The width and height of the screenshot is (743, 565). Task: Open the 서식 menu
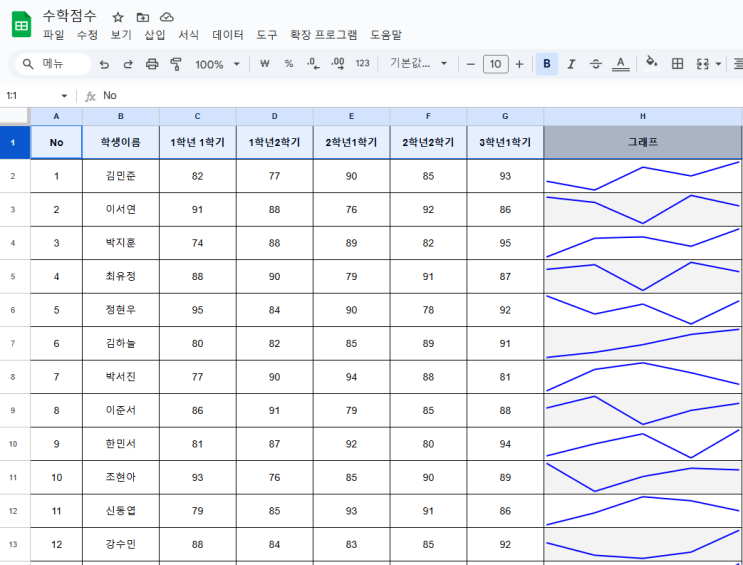[x=189, y=35]
